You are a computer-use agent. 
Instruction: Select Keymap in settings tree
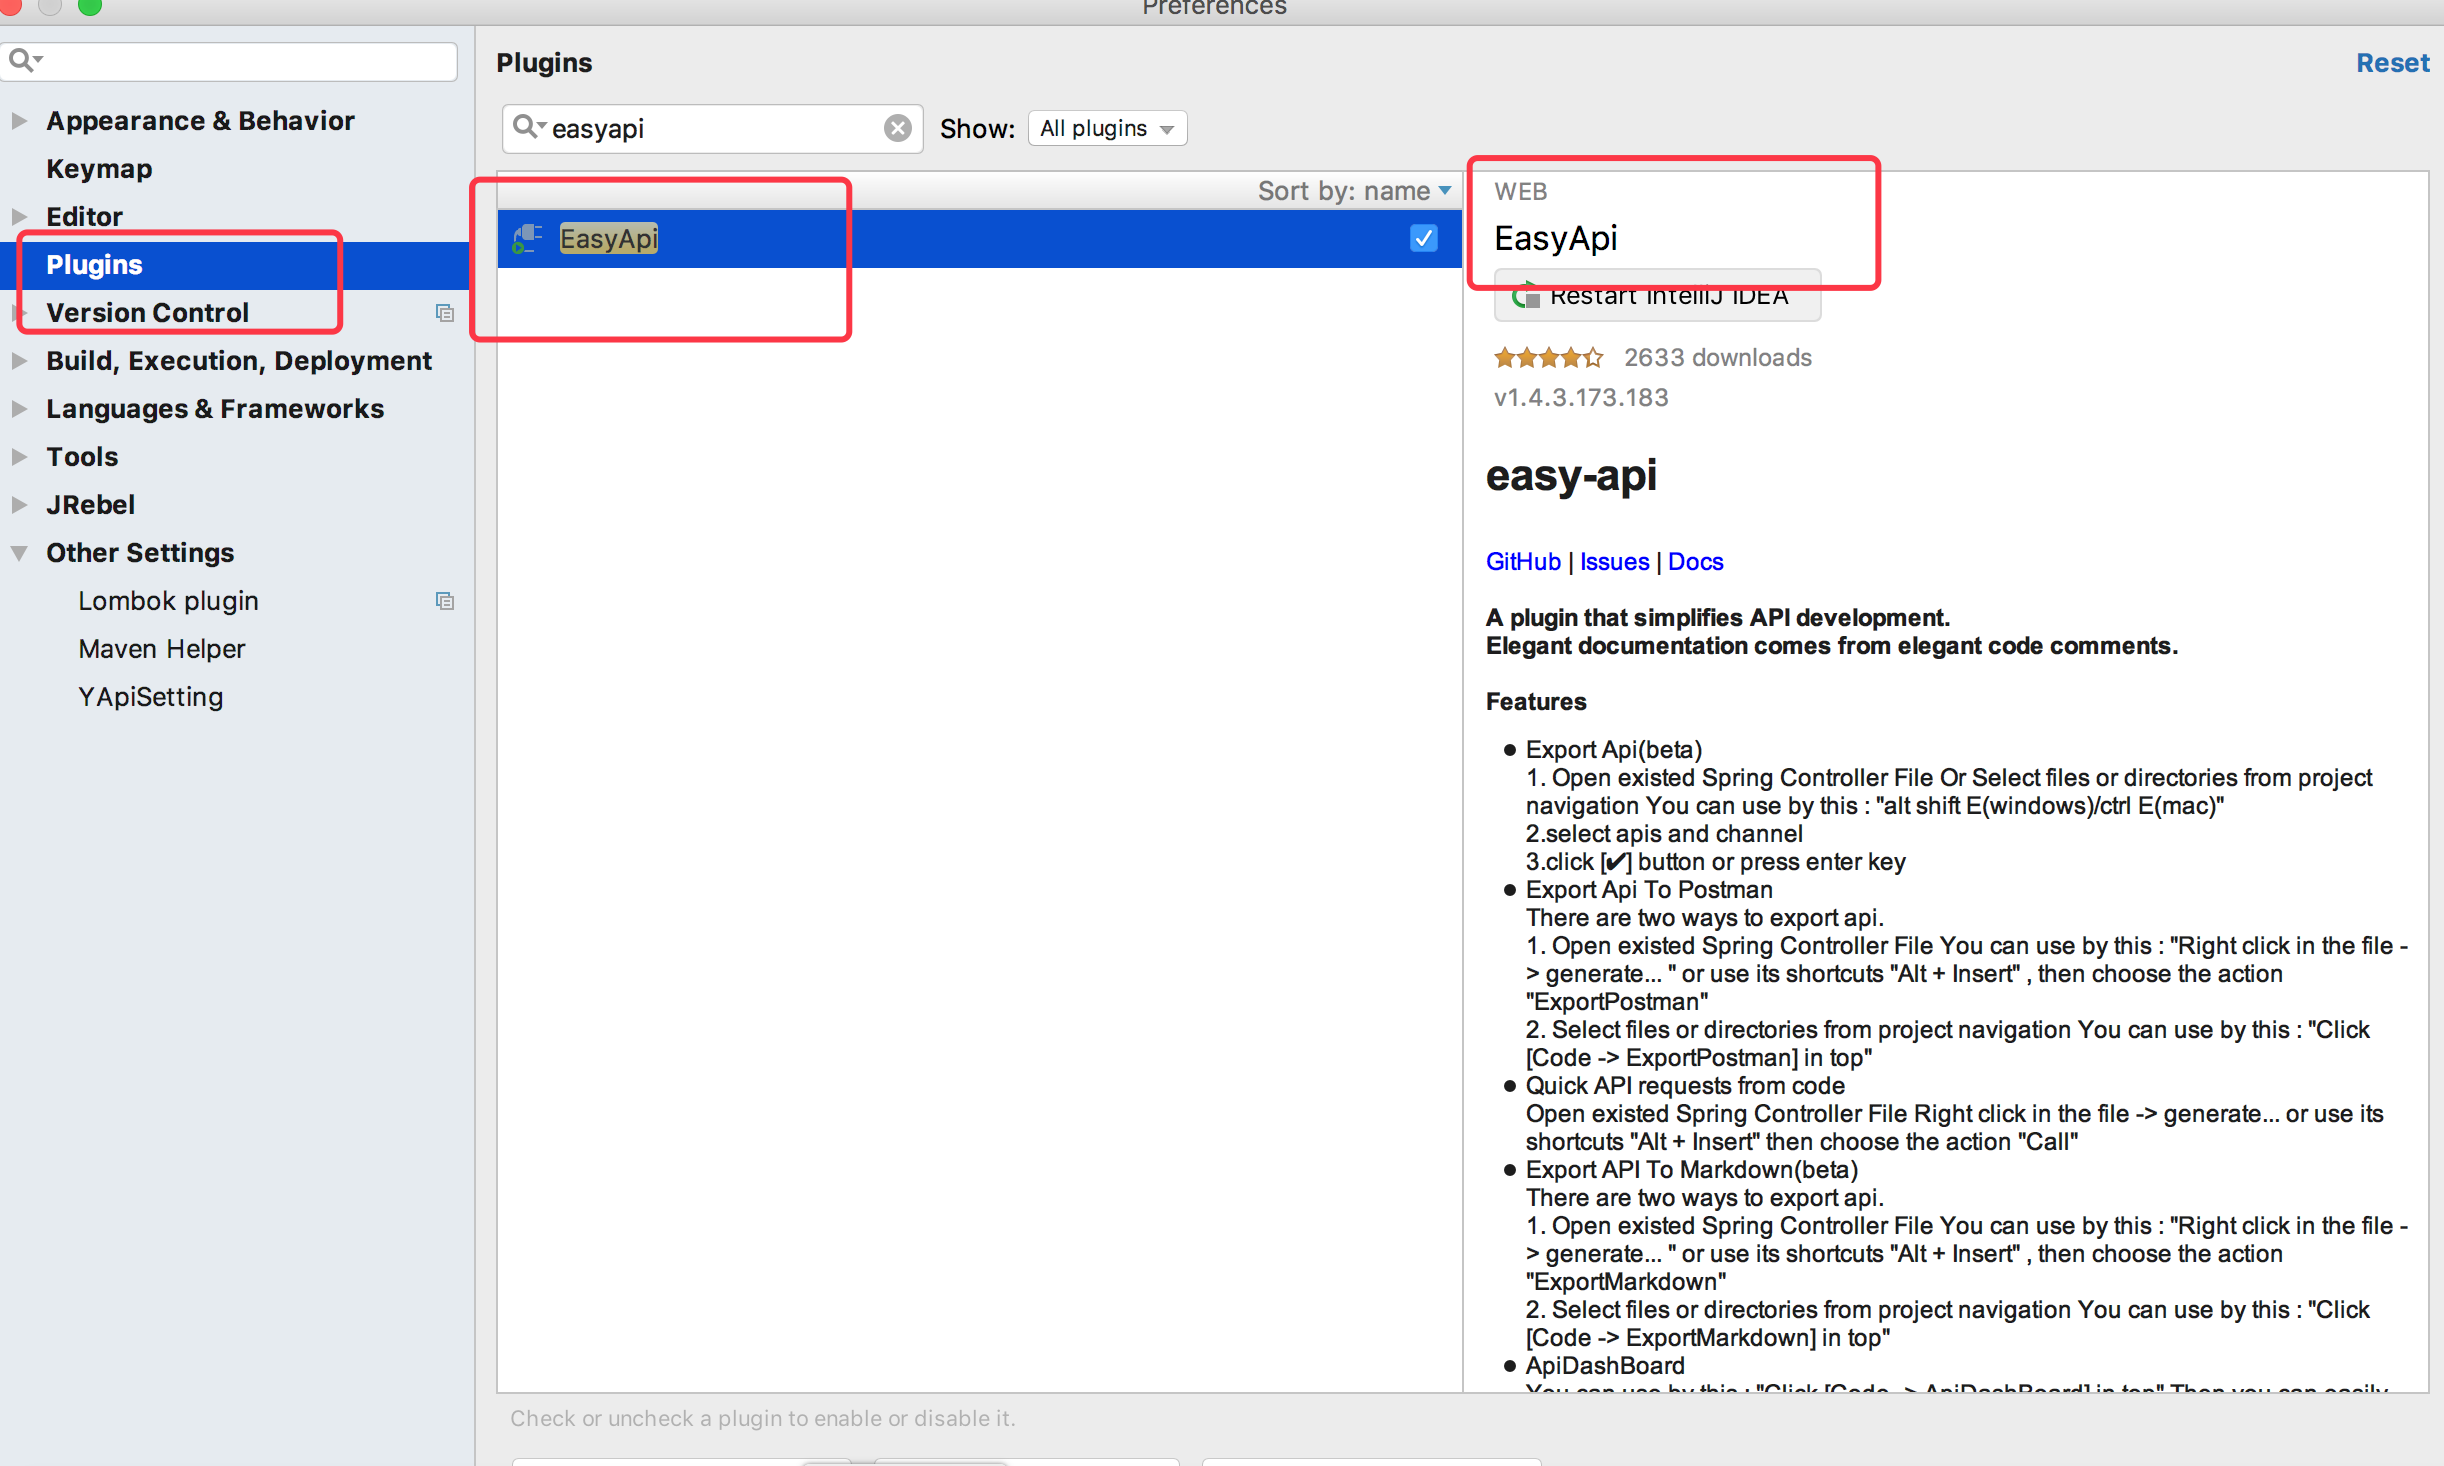(99, 169)
